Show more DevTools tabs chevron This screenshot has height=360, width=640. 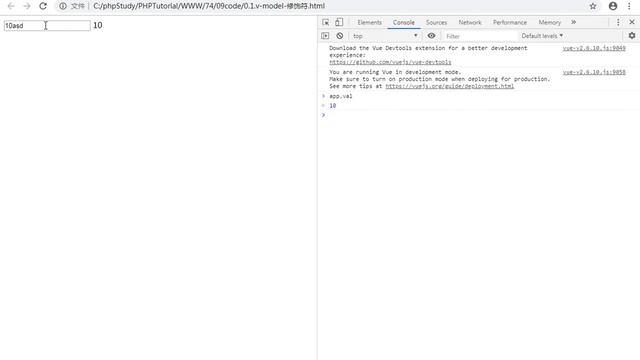pos(573,22)
